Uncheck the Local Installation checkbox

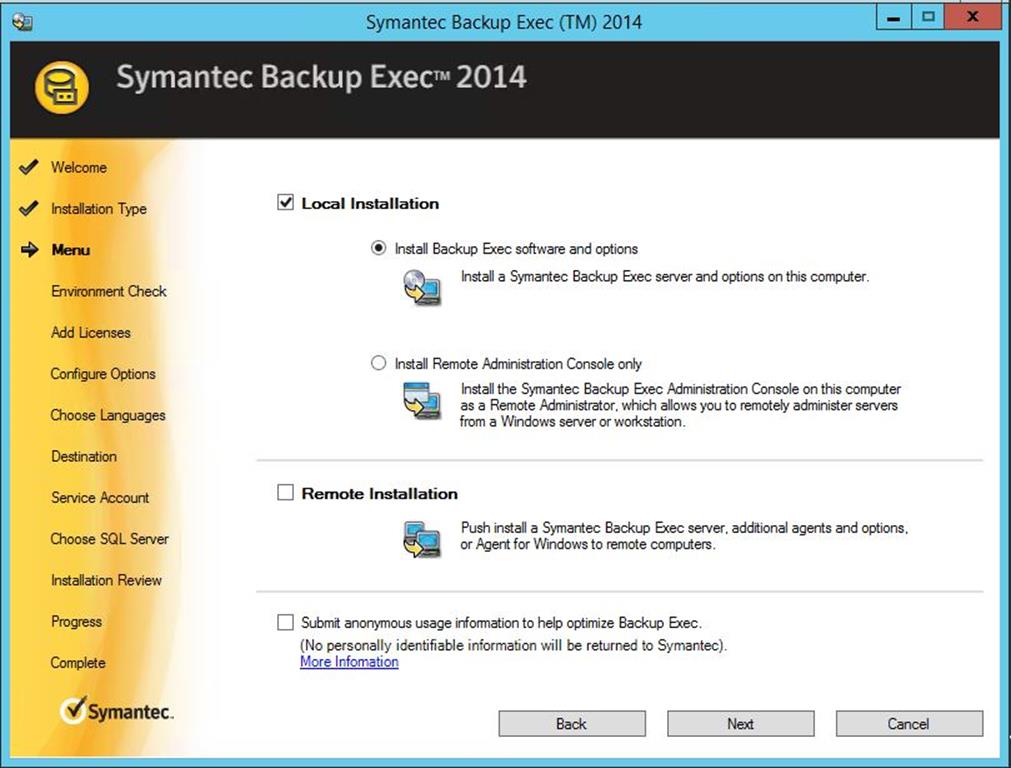[285, 202]
